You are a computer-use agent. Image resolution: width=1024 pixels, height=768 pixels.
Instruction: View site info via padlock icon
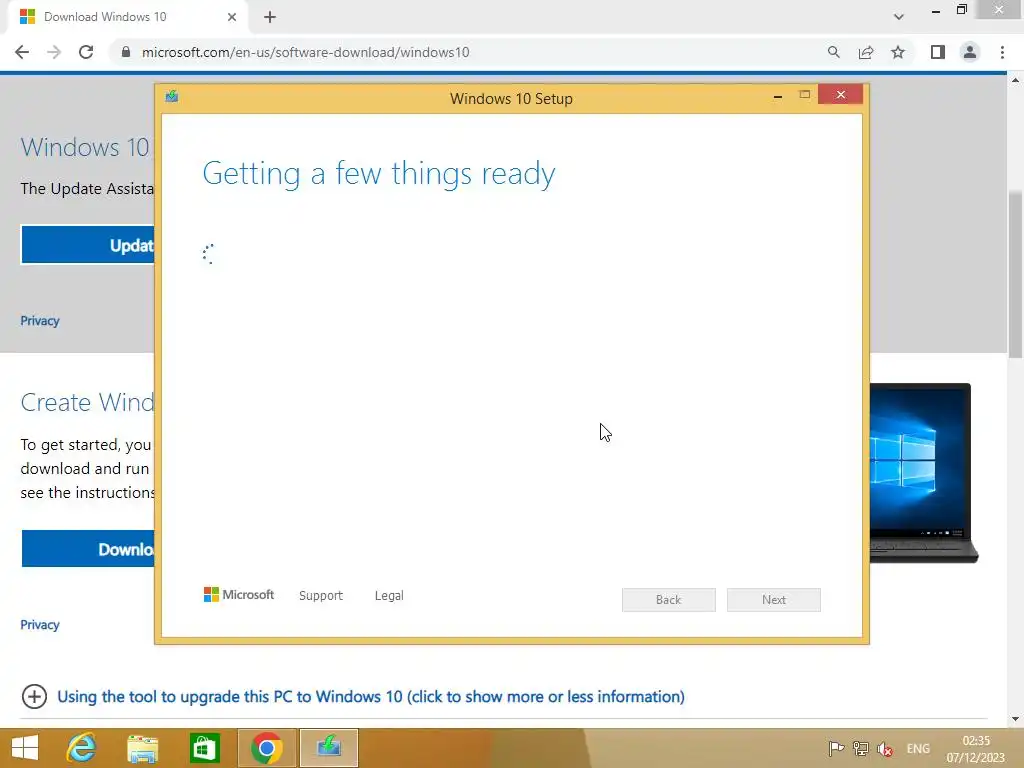pos(126,52)
